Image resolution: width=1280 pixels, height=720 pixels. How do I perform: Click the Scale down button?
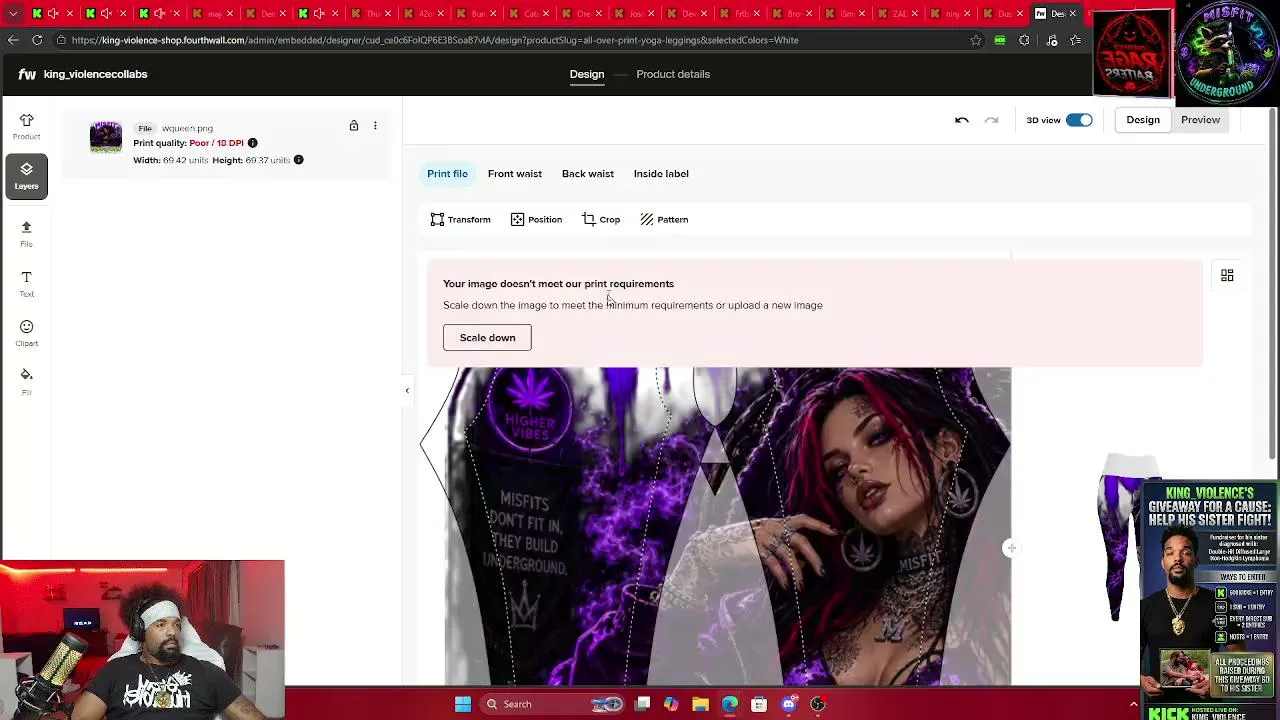[487, 338]
